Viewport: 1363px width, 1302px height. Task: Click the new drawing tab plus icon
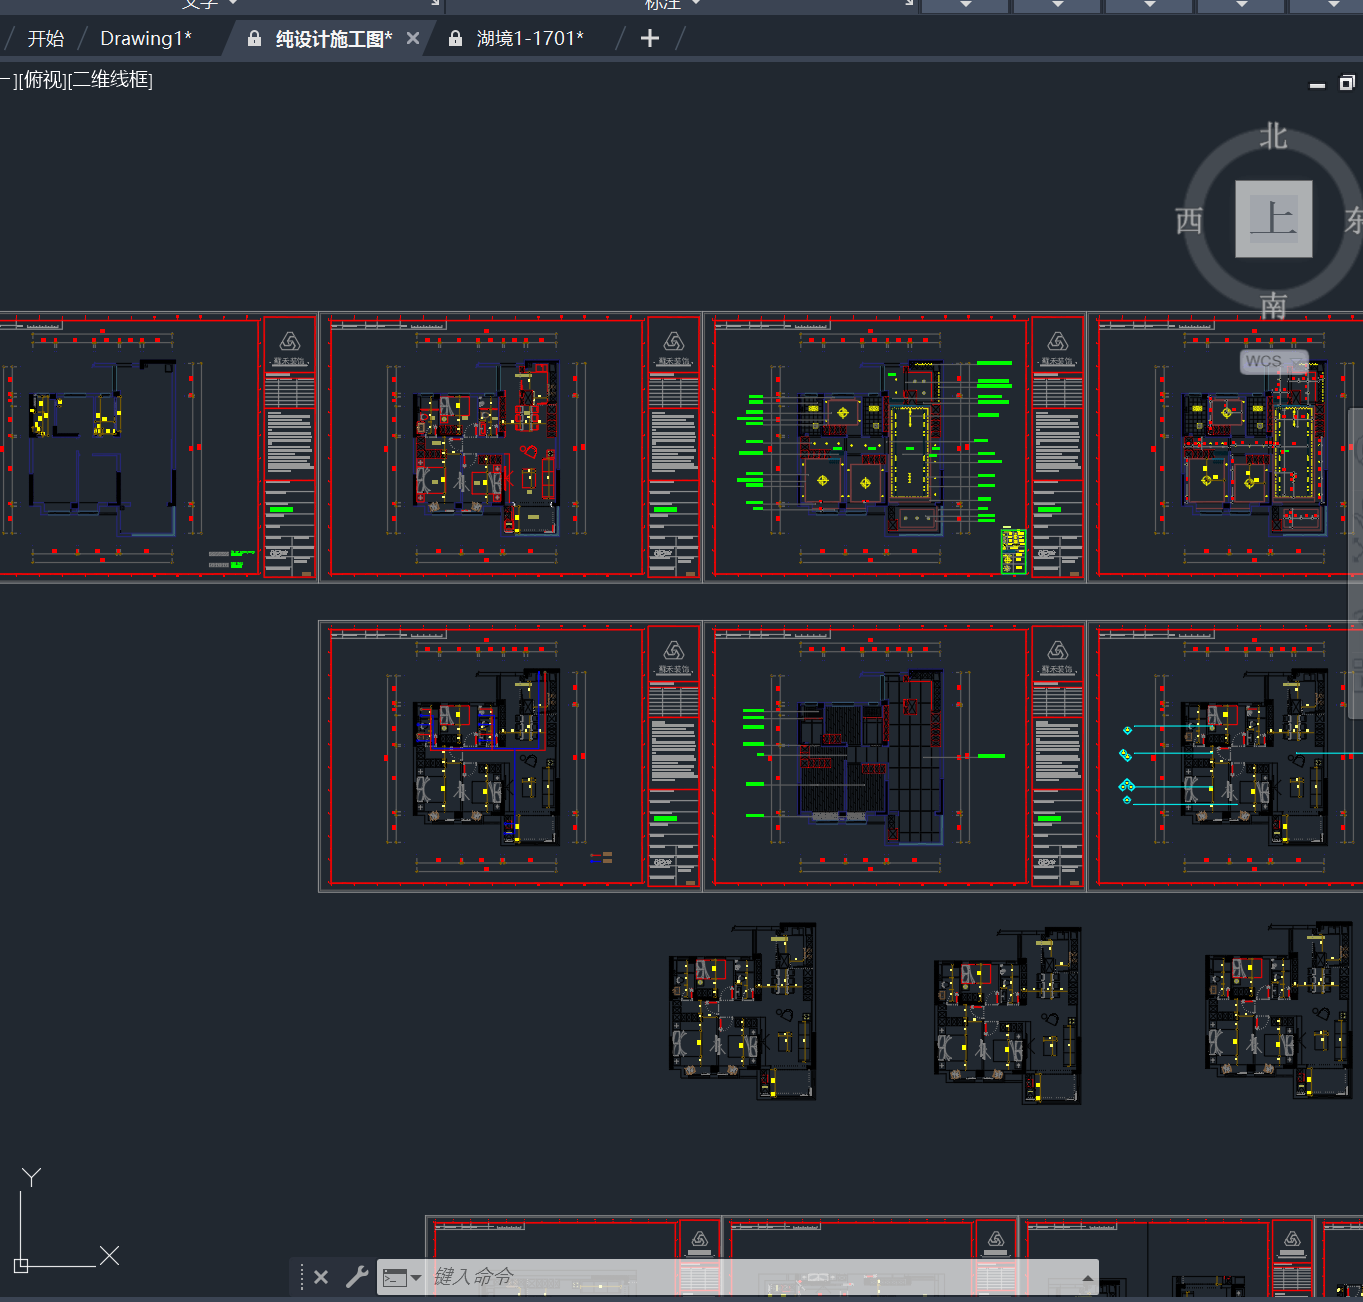(x=650, y=38)
